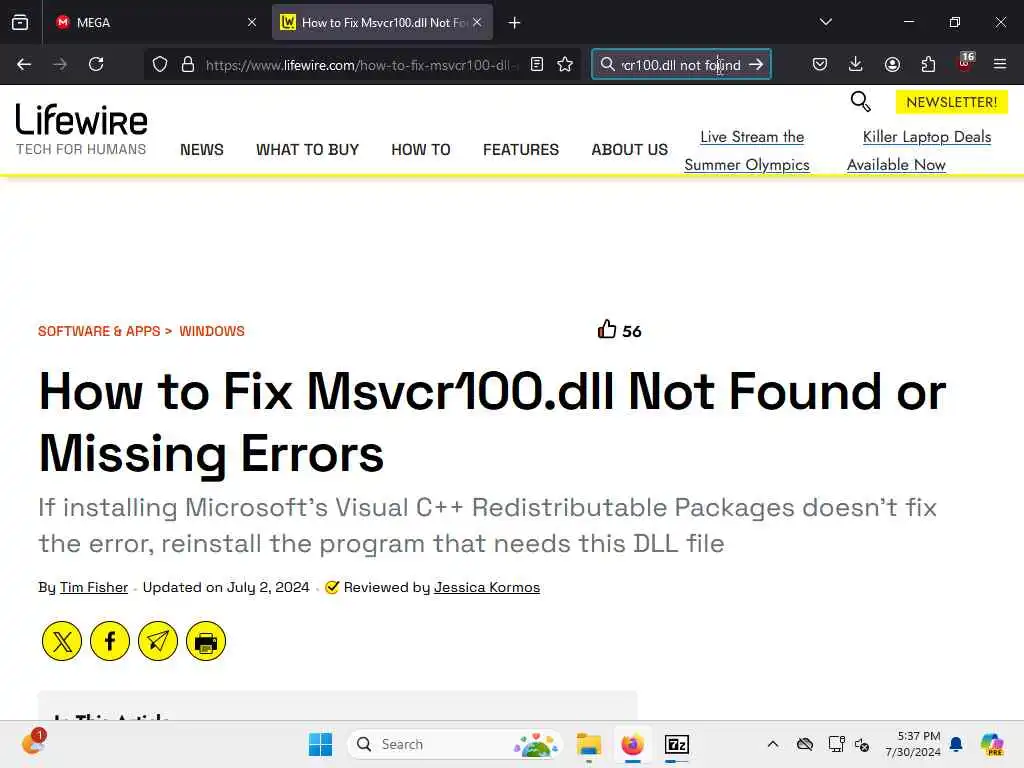Close the MEGA tab
The height and width of the screenshot is (768, 1024).
click(251, 22)
